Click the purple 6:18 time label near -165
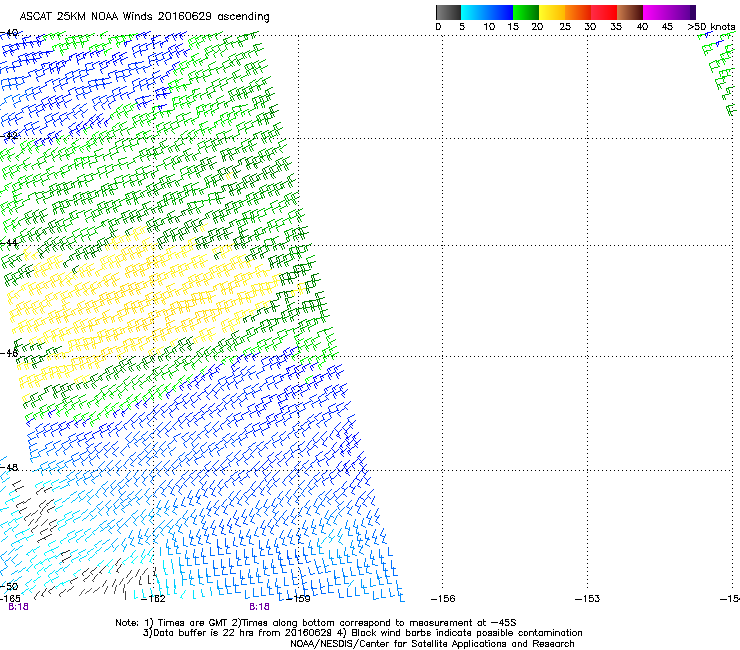This screenshot has width=740, height=650. pyautogui.click(x=18, y=607)
